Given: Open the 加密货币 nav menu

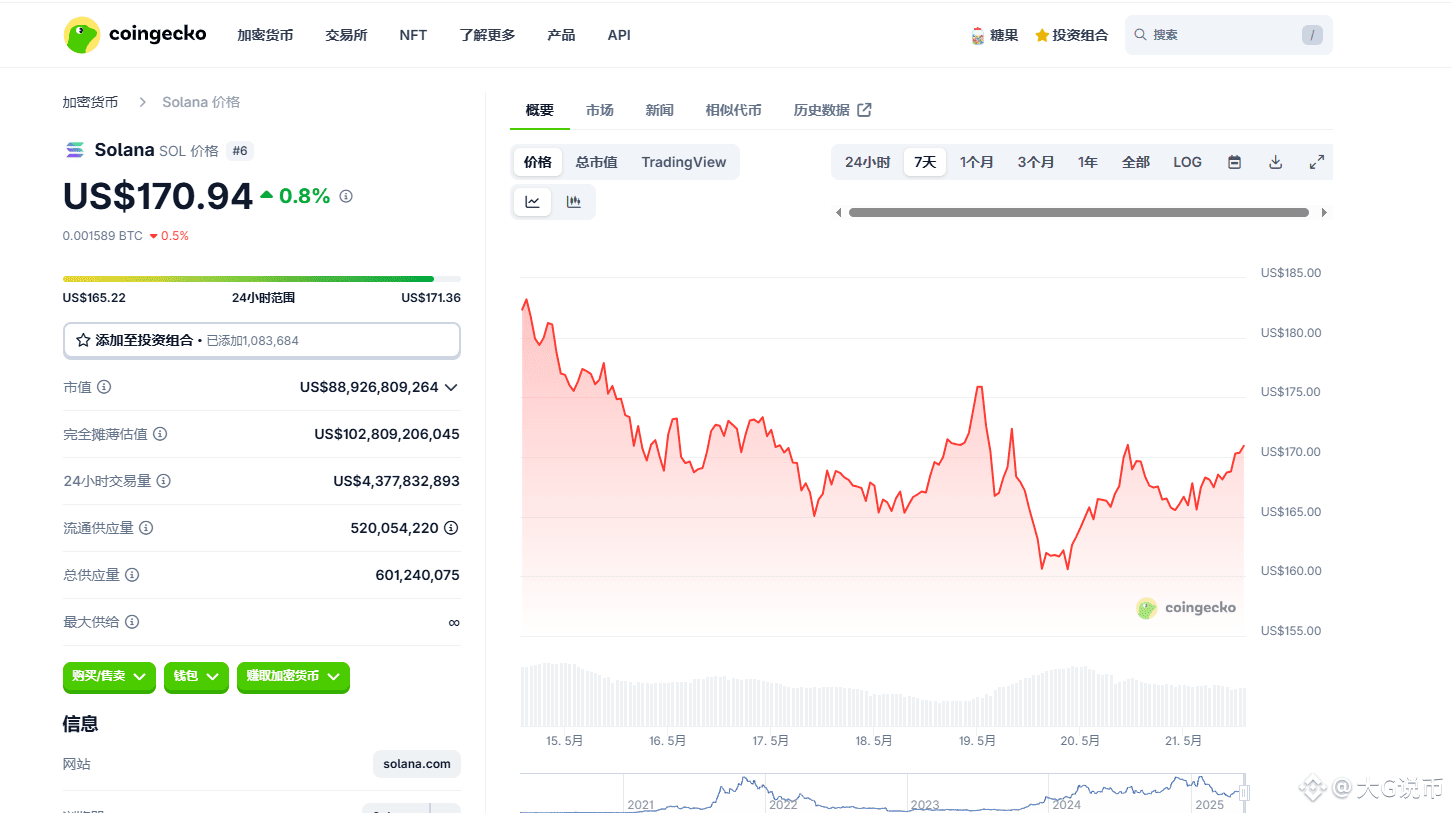Looking at the screenshot, I should (x=265, y=35).
